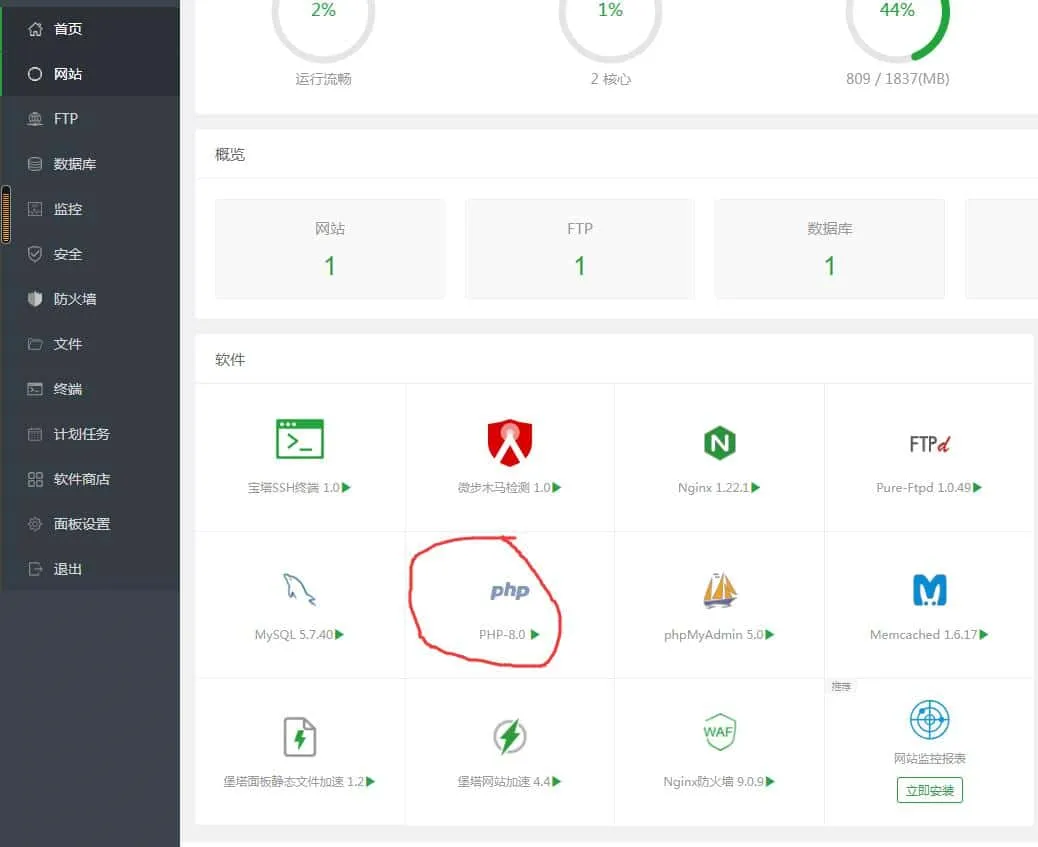
Task: Click the arrow next to Nginx 1.22.1
Action: pos(756,487)
